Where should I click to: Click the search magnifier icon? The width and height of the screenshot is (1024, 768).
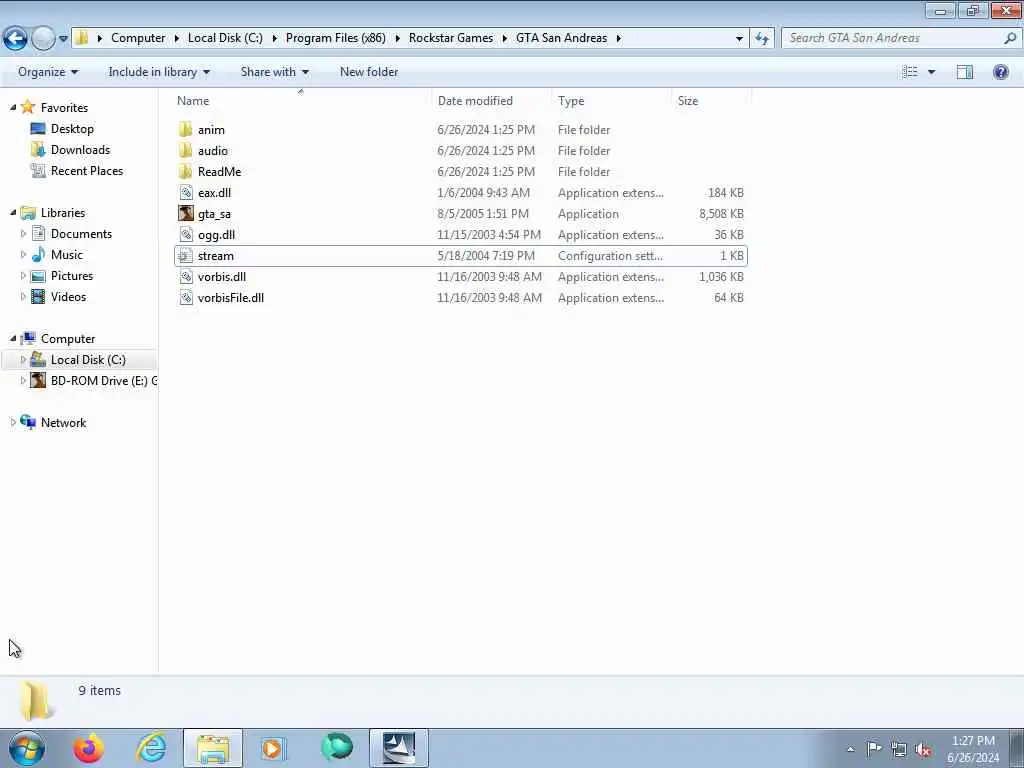(1010, 38)
